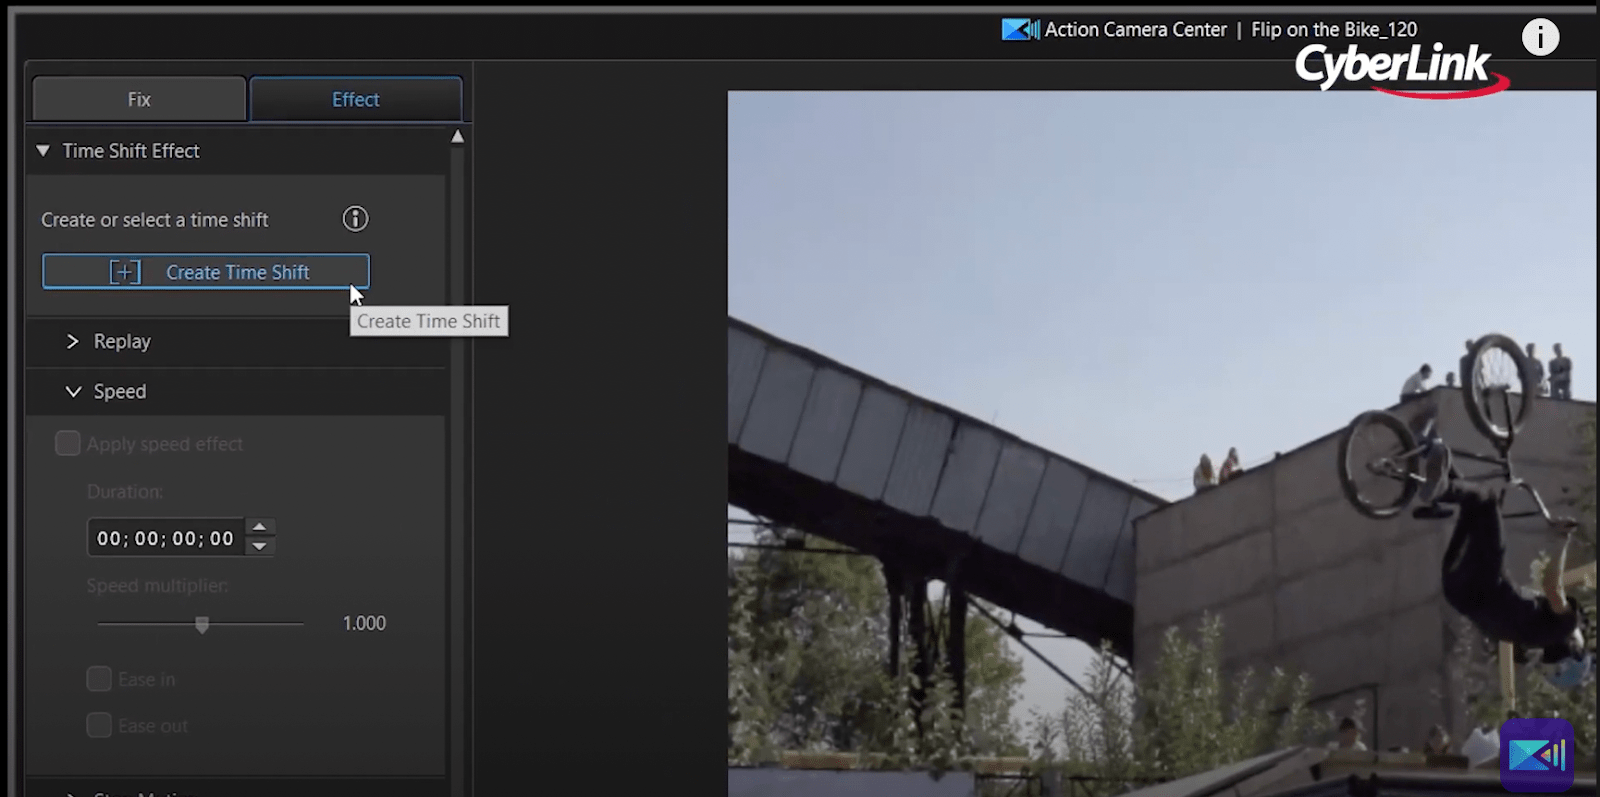
Task: Collapse the Speed section
Action: (x=73, y=392)
